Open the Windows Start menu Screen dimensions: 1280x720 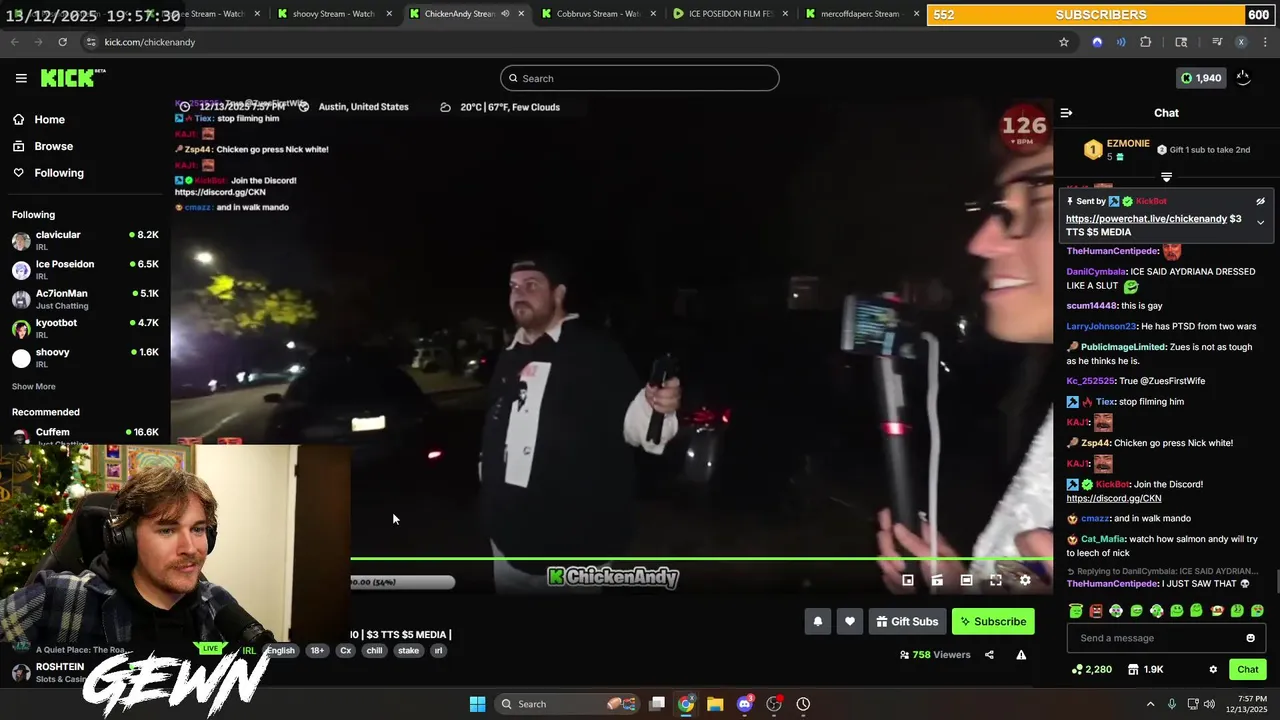(x=477, y=704)
